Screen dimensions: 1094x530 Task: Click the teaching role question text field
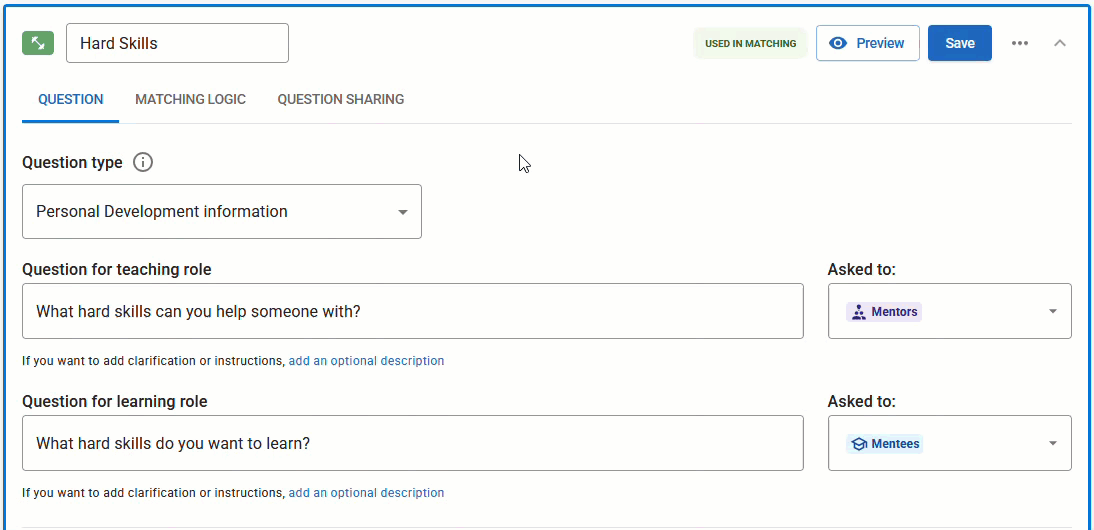[x=412, y=311]
